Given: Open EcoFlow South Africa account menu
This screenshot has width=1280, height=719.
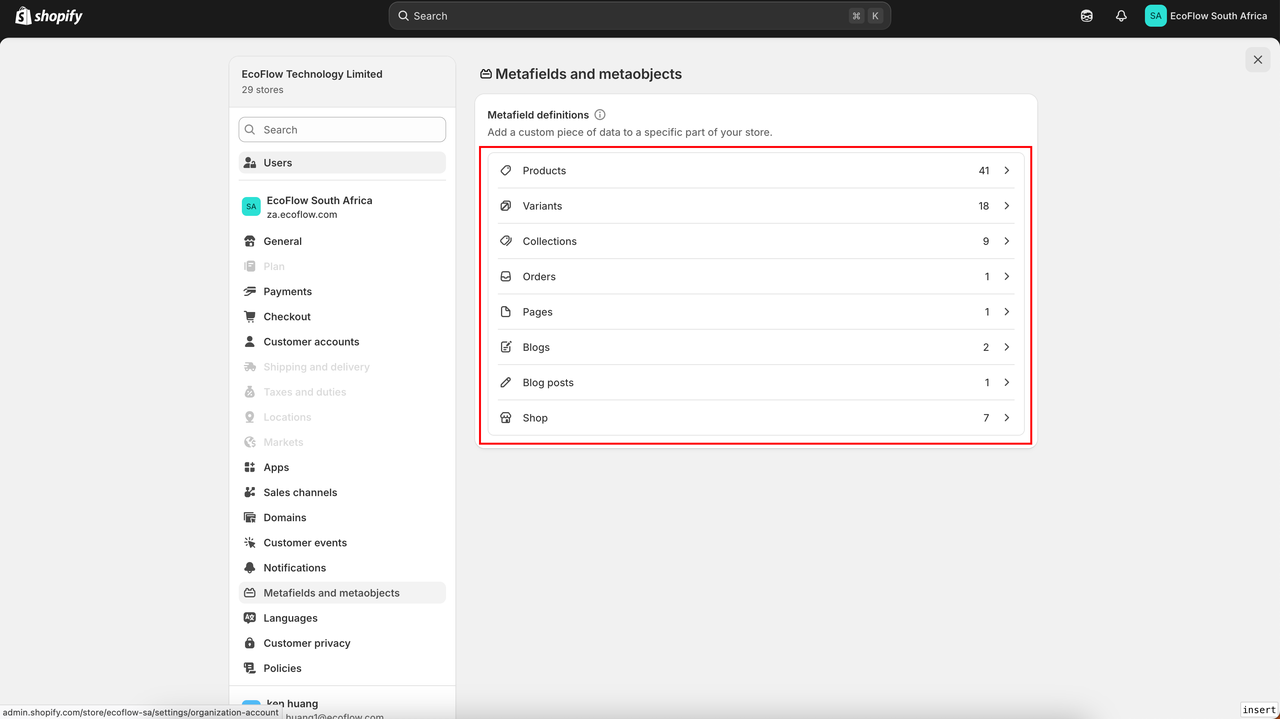Looking at the screenshot, I should tap(1206, 16).
